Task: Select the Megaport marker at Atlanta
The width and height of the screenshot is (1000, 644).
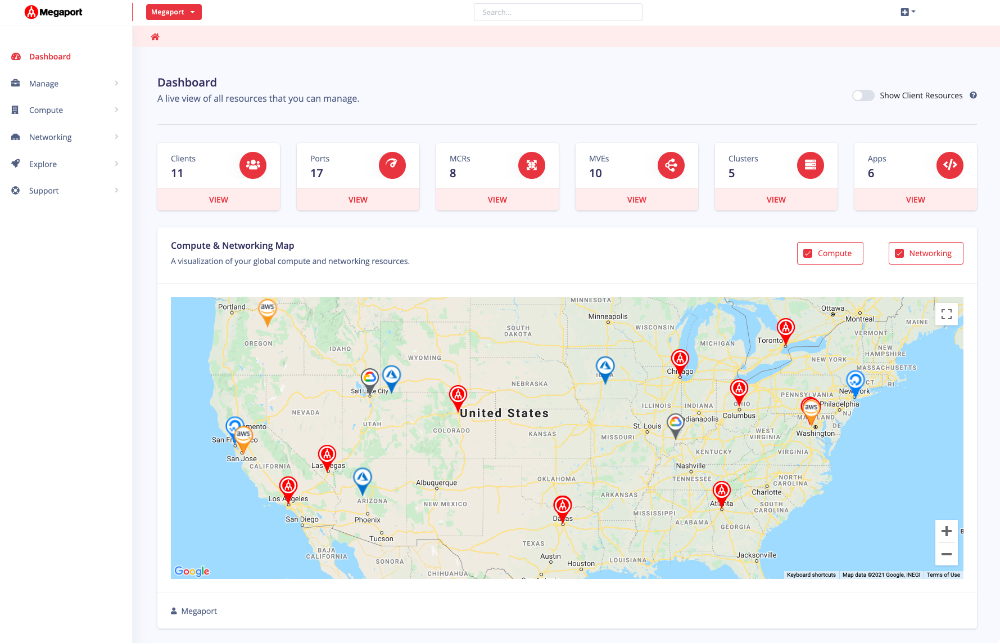Action: tap(721, 494)
